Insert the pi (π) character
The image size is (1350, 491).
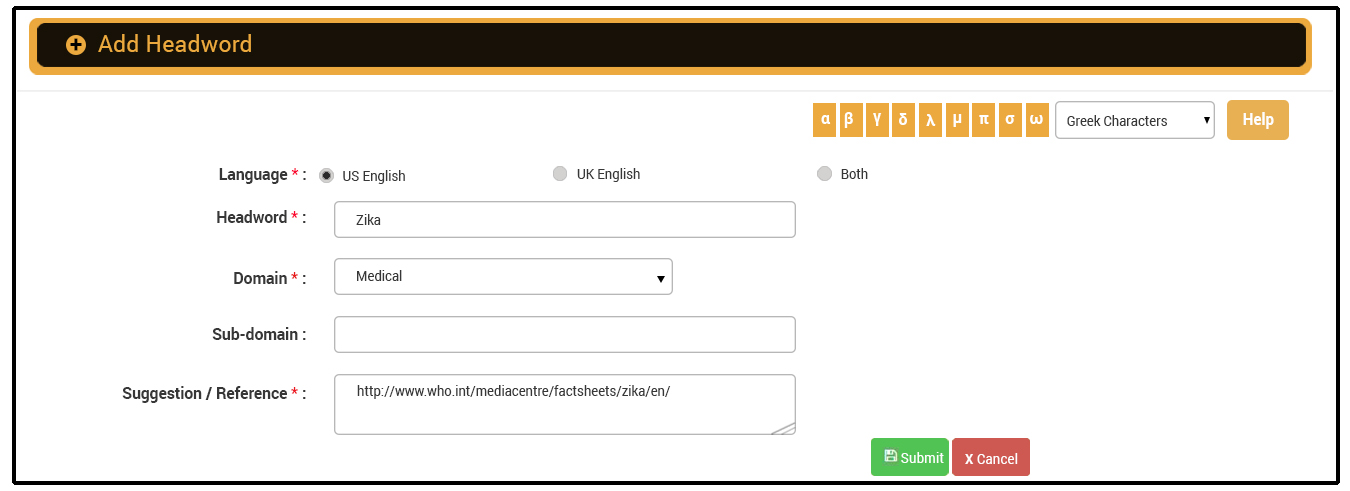(x=984, y=120)
